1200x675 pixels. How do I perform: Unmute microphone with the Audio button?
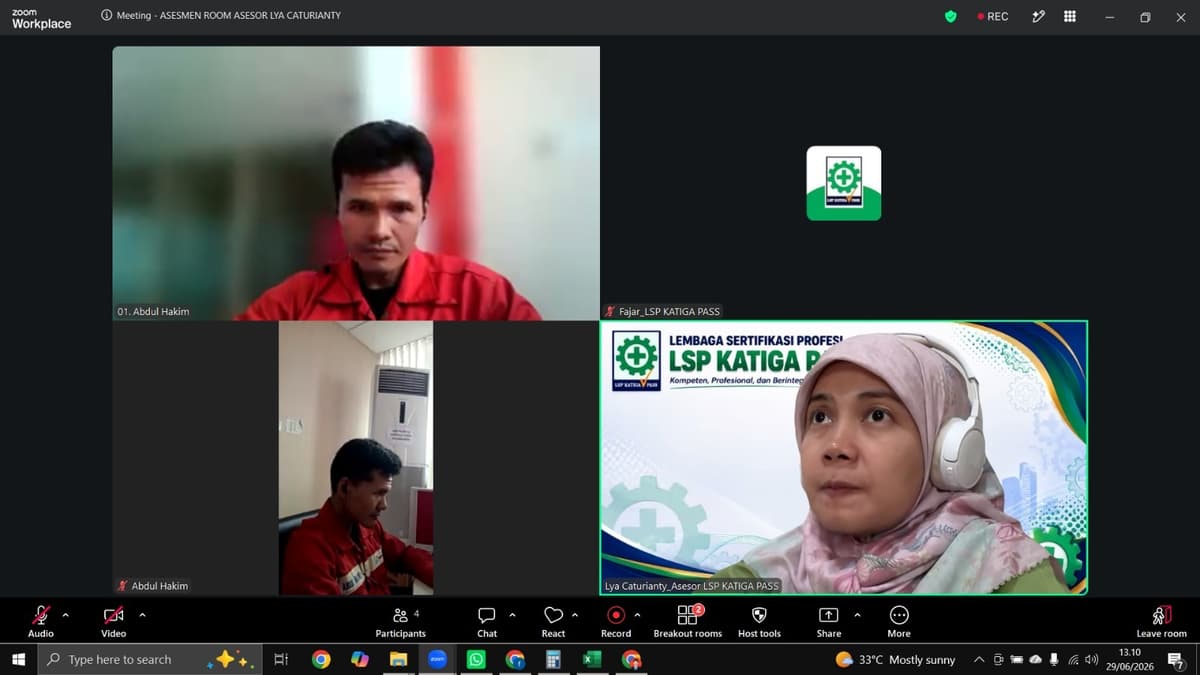click(x=41, y=621)
